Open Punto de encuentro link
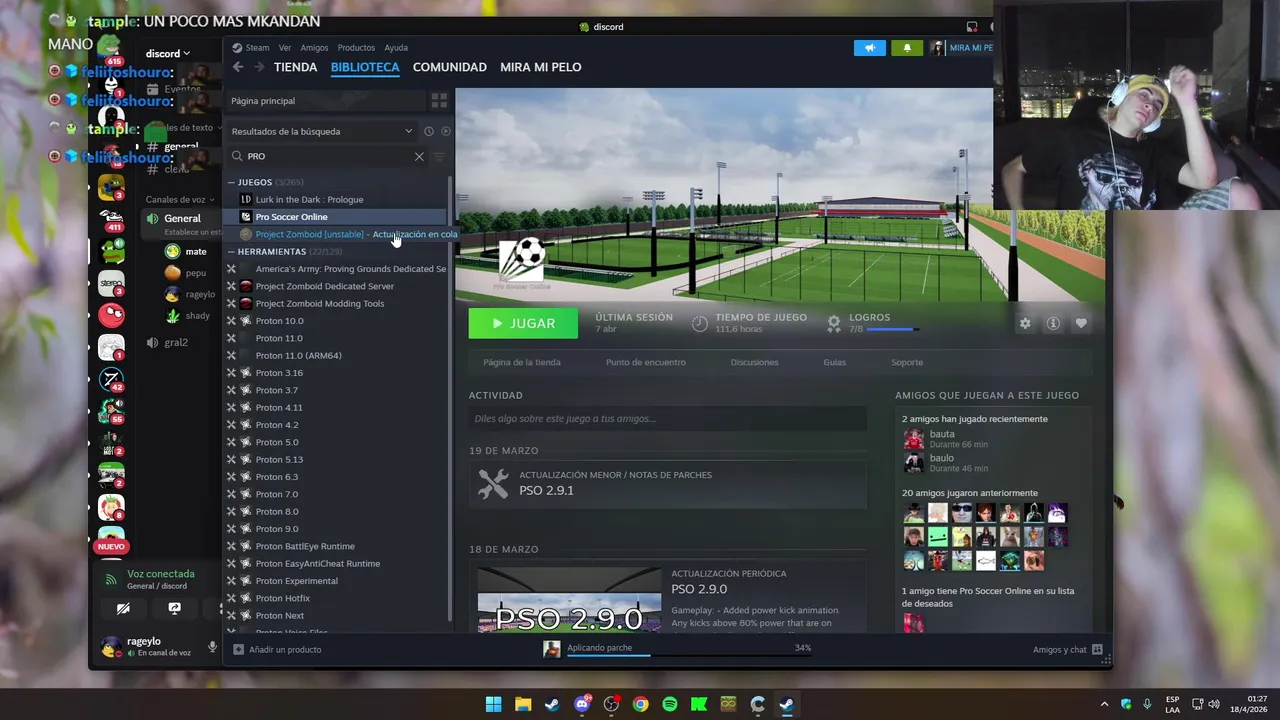Viewport: 1280px width, 720px height. [645, 362]
